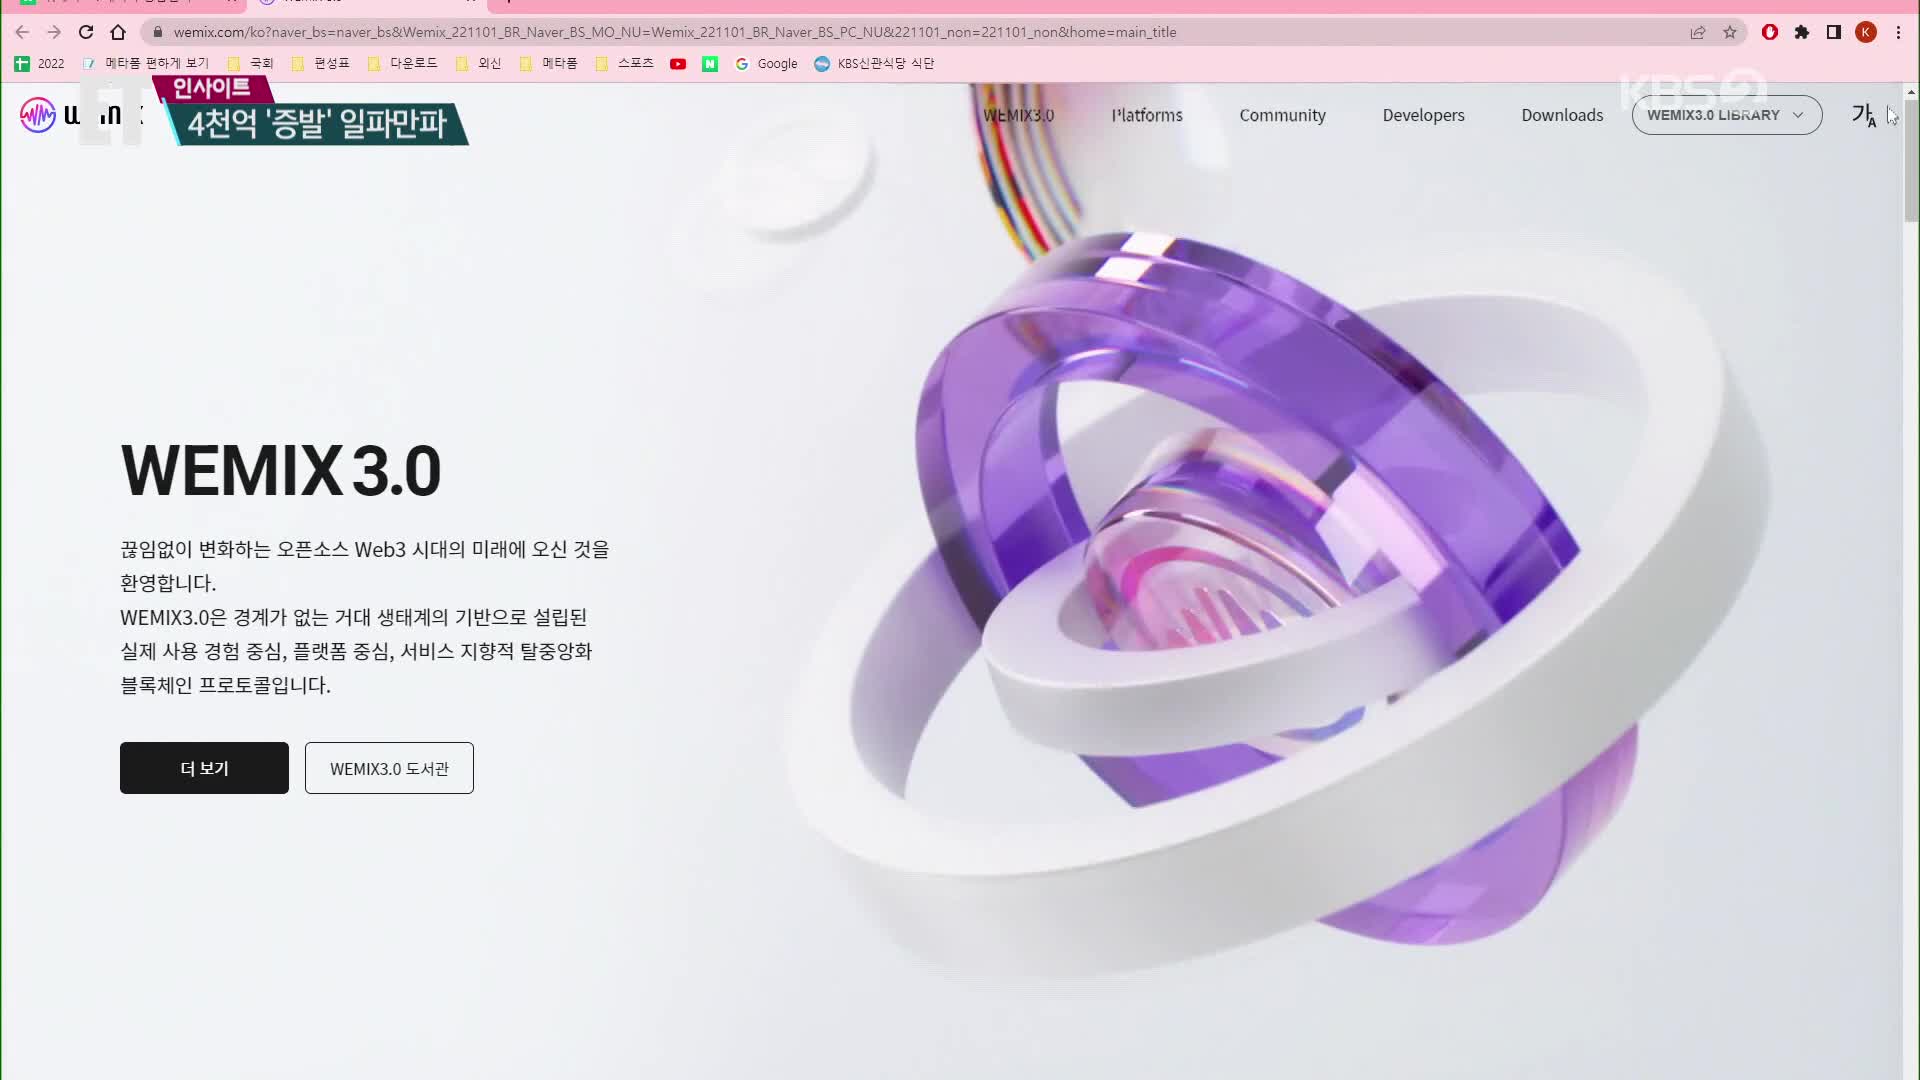Click the 더 보기 button

point(204,768)
